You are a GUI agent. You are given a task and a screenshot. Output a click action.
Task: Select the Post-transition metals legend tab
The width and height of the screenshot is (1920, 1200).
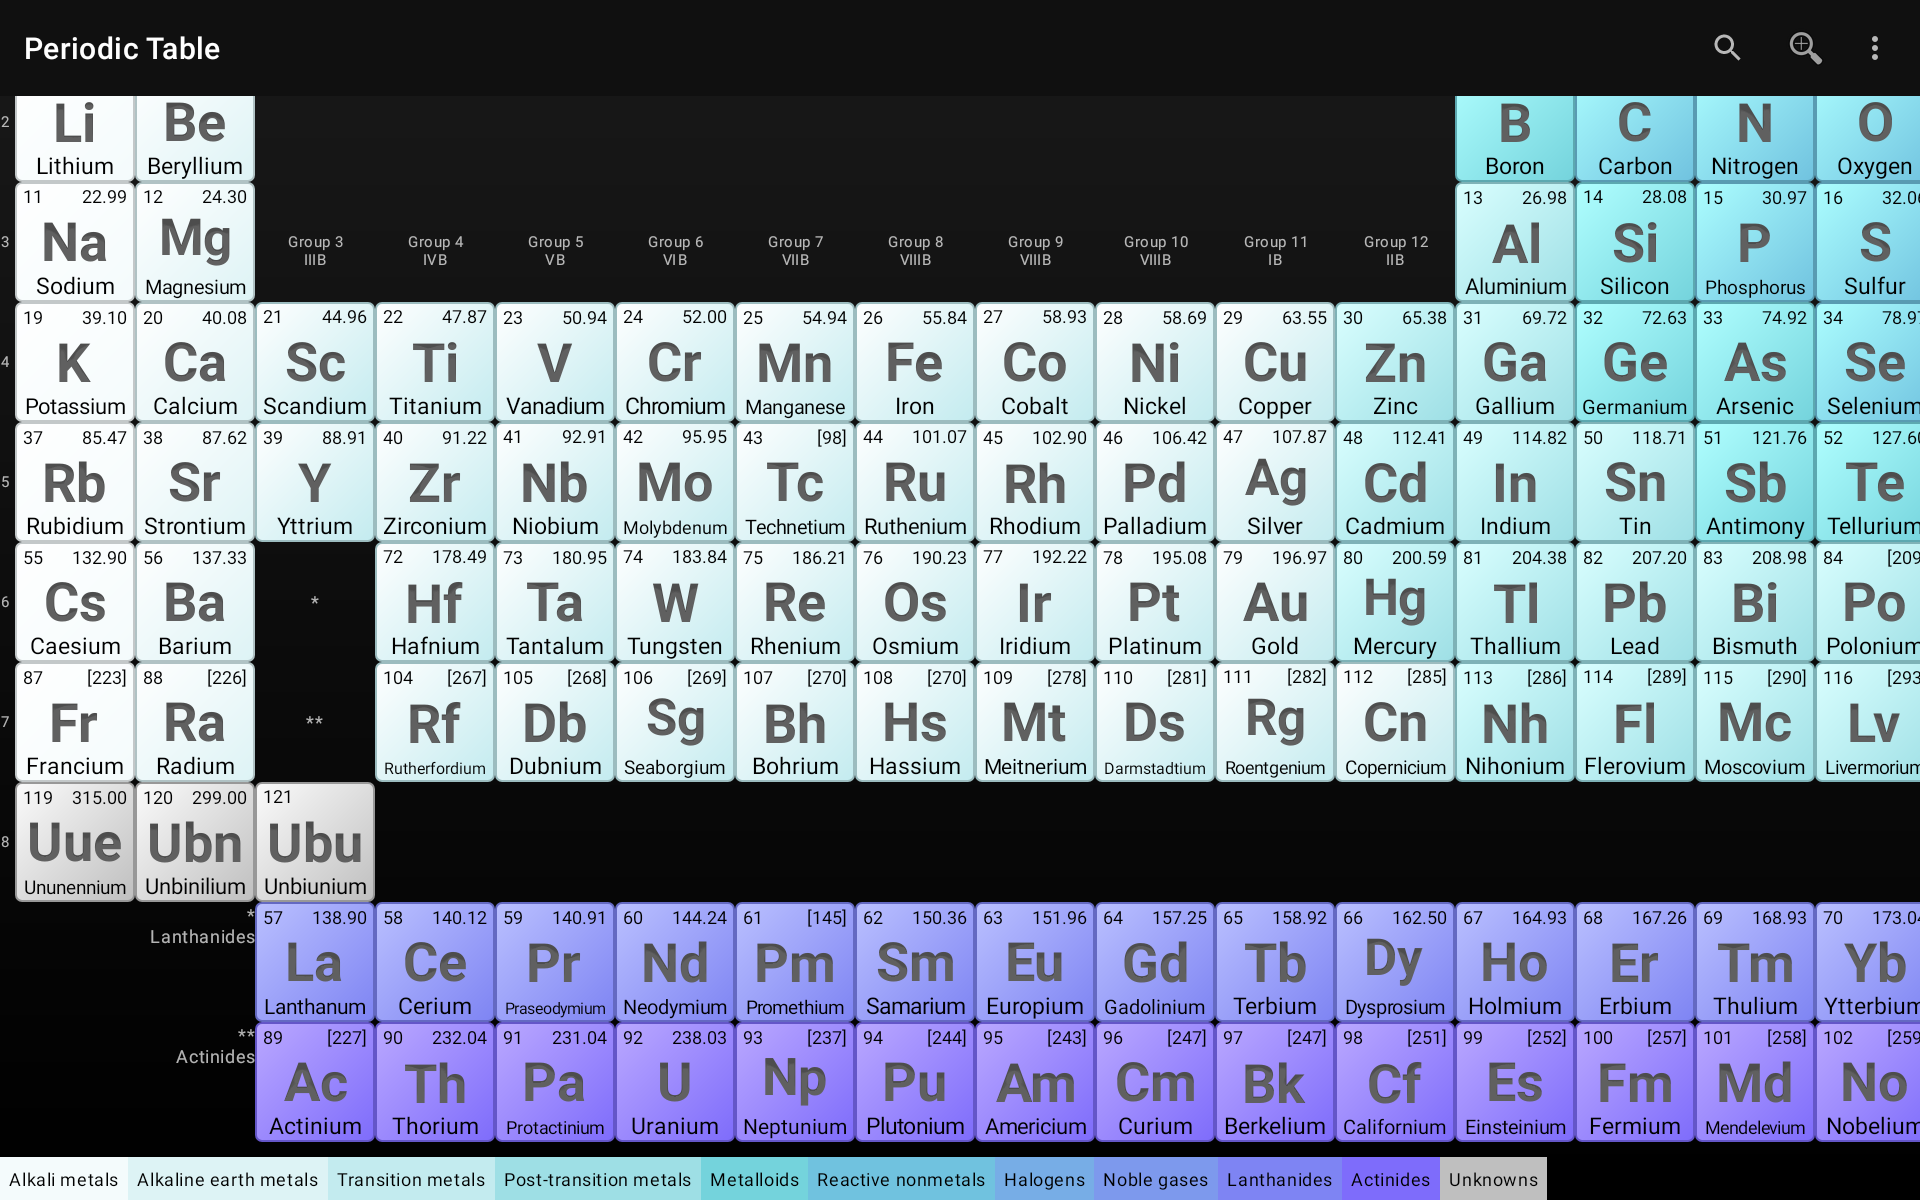coord(598,1179)
